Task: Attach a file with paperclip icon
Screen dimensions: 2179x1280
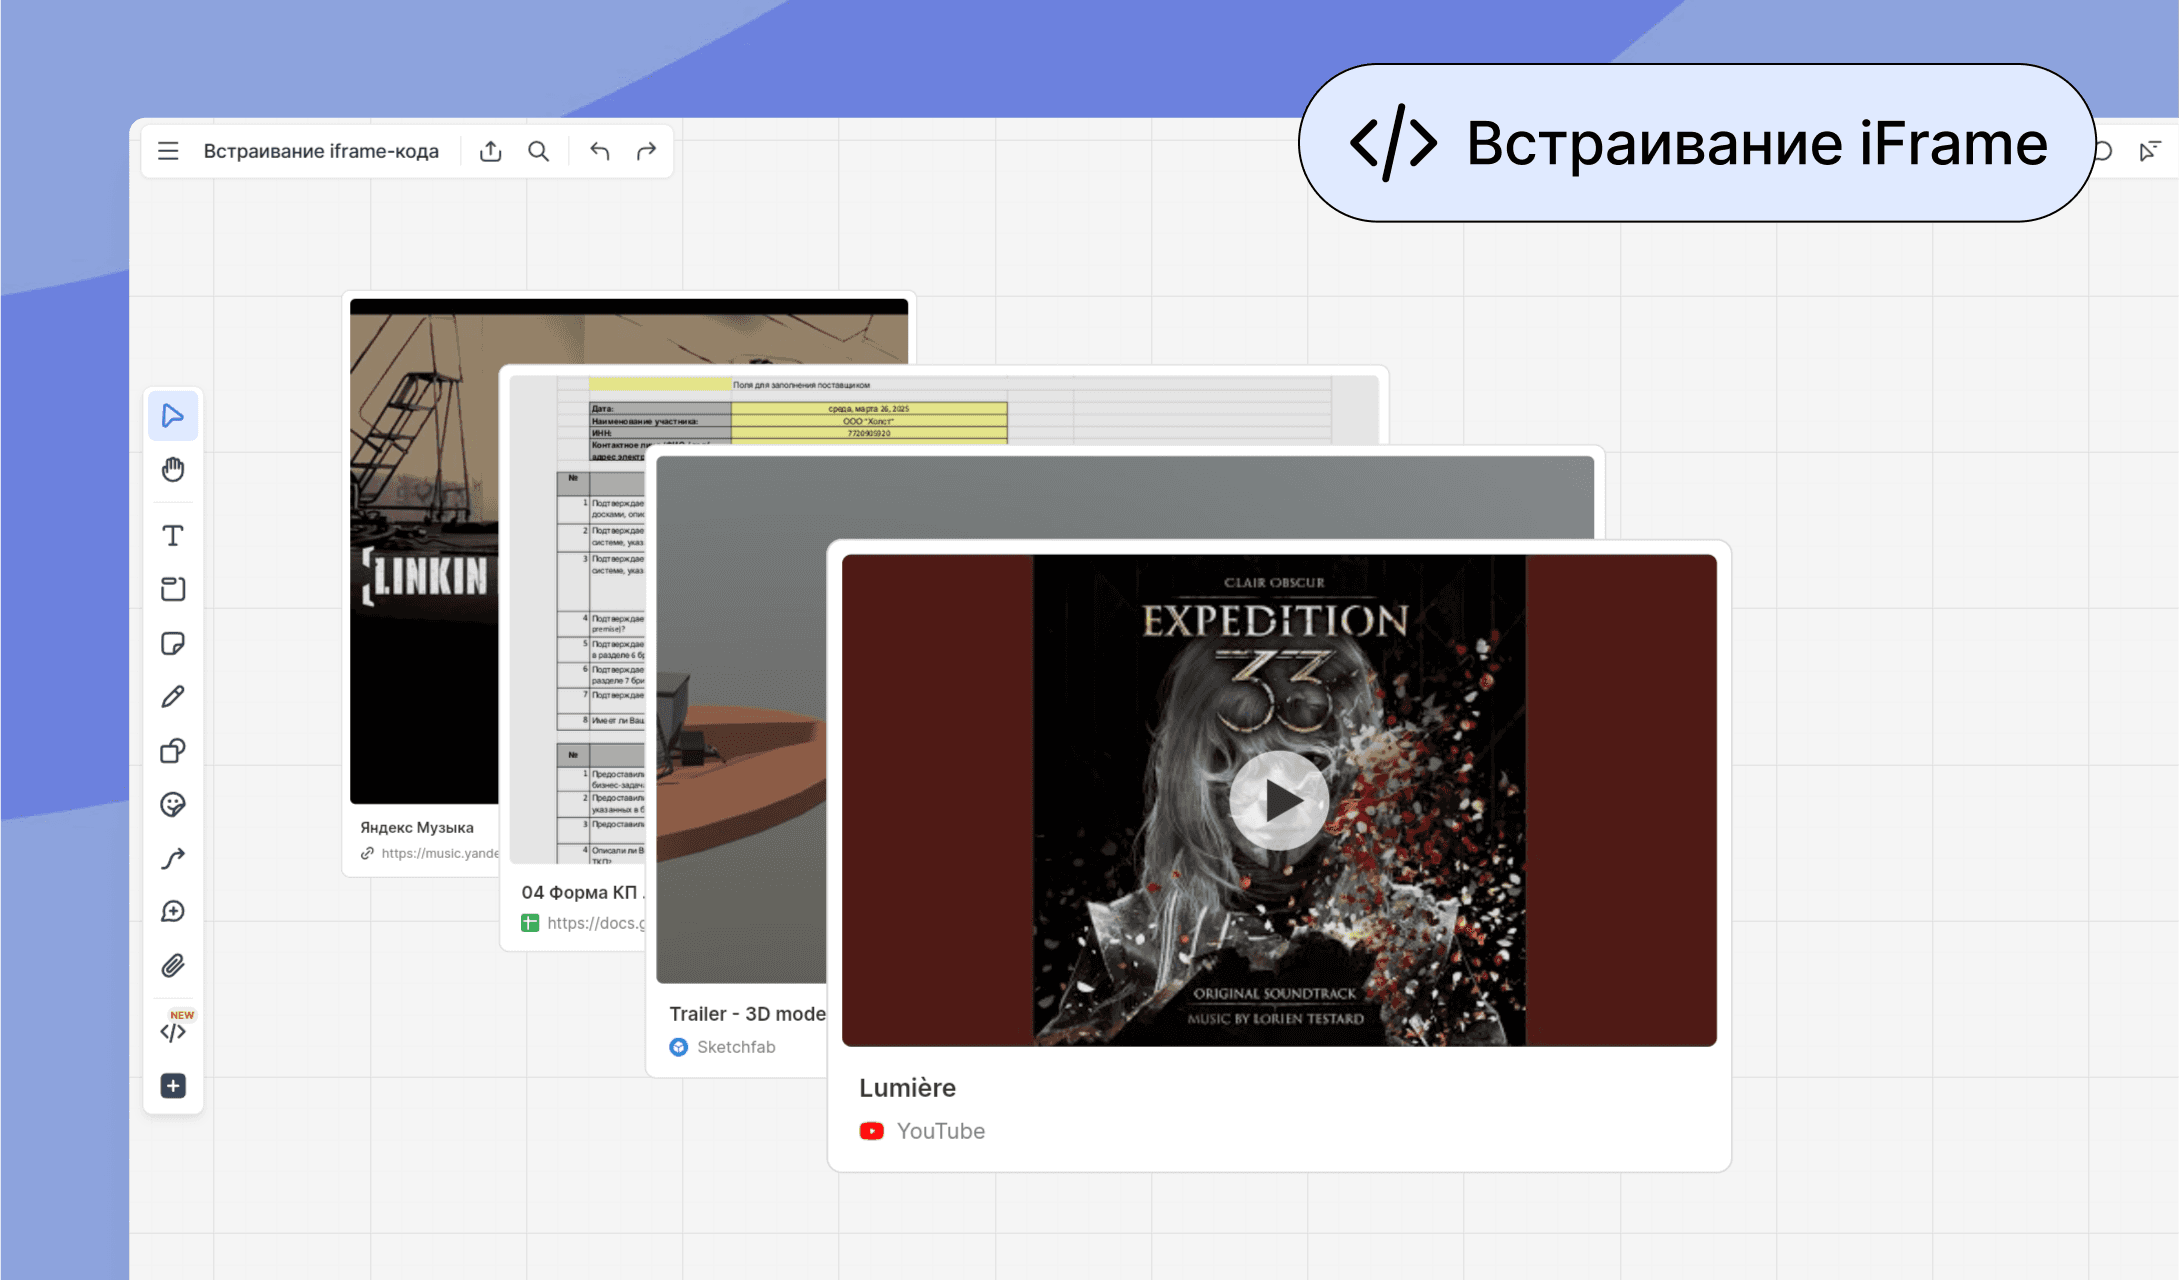Action: click(x=173, y=966)
